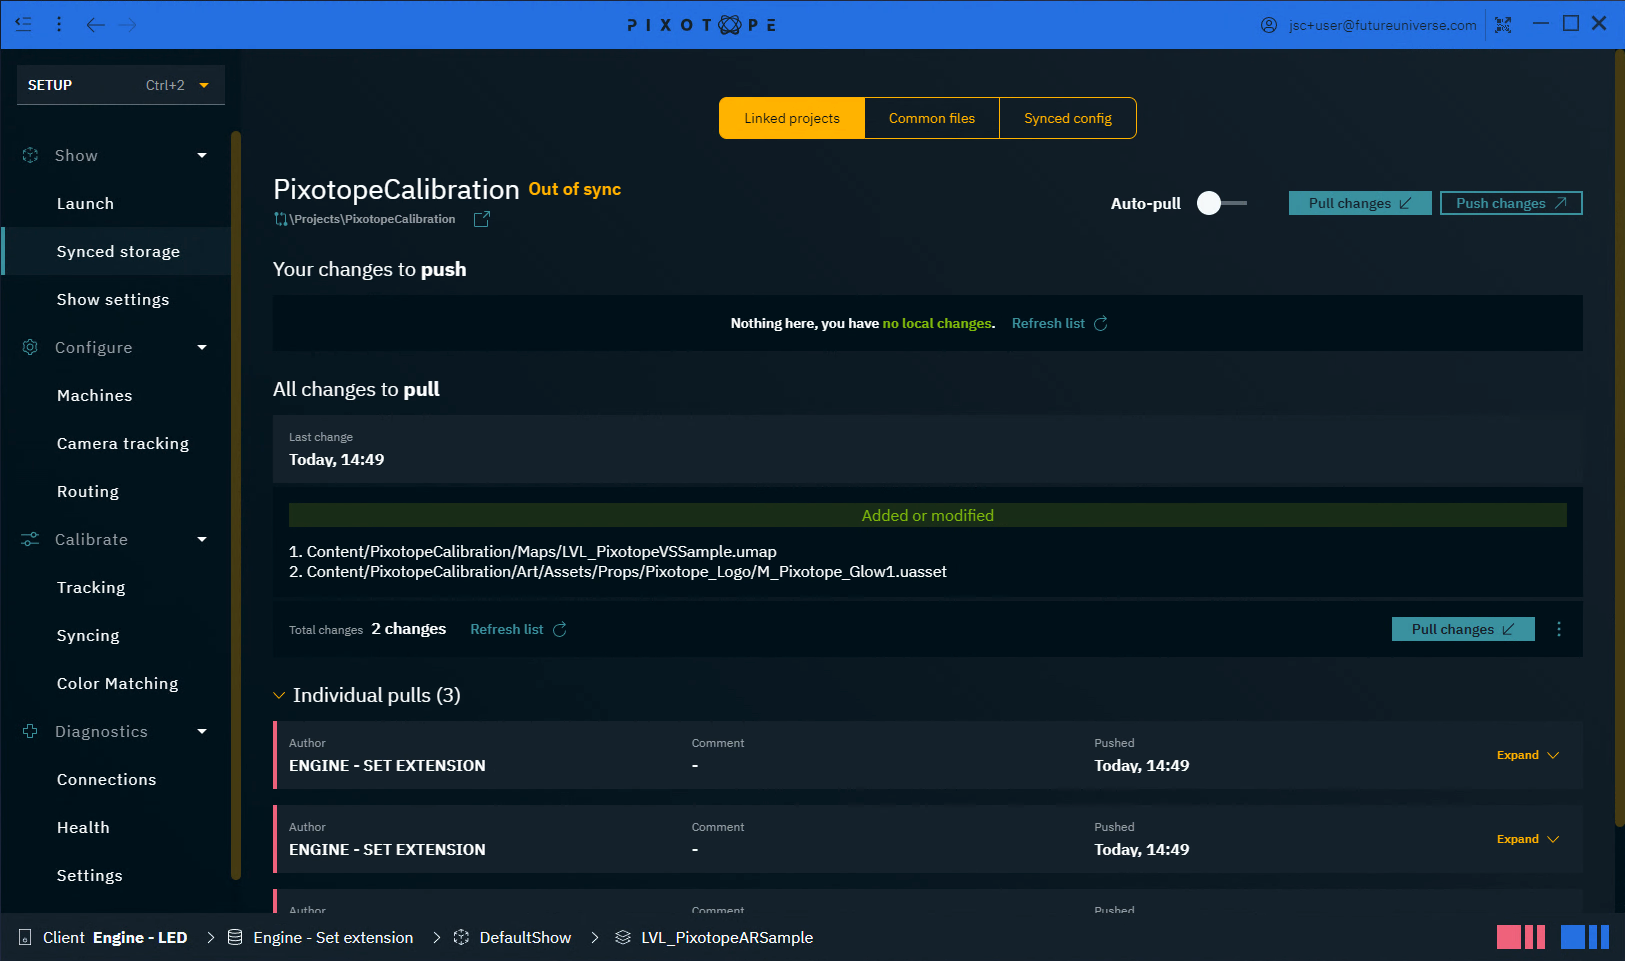
Task: Click DefaultShow in footer breadcrumb
Action: 525,937
